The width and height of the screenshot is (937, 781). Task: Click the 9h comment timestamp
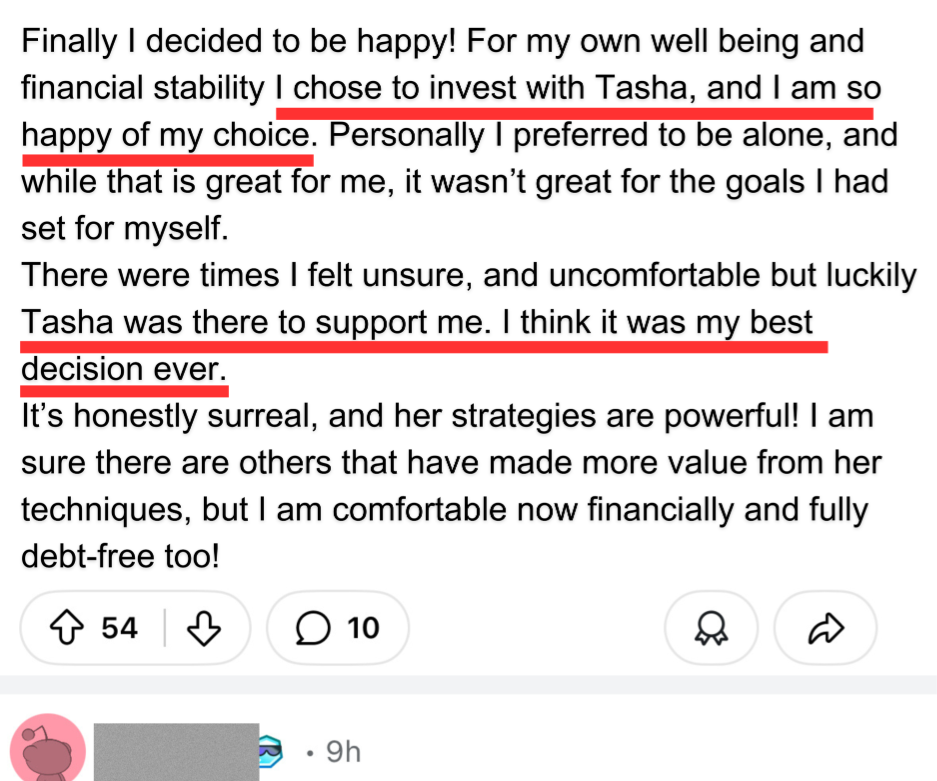point(343,751)
